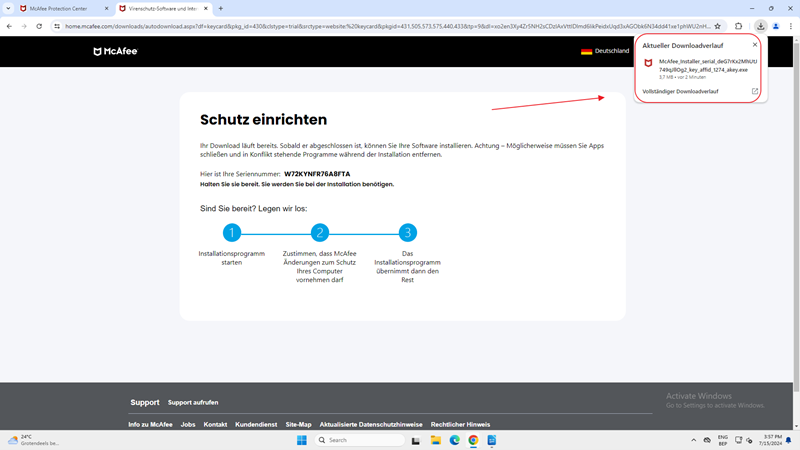
Task: Open the tab search dropdown arrow
Action: [8, 9]
